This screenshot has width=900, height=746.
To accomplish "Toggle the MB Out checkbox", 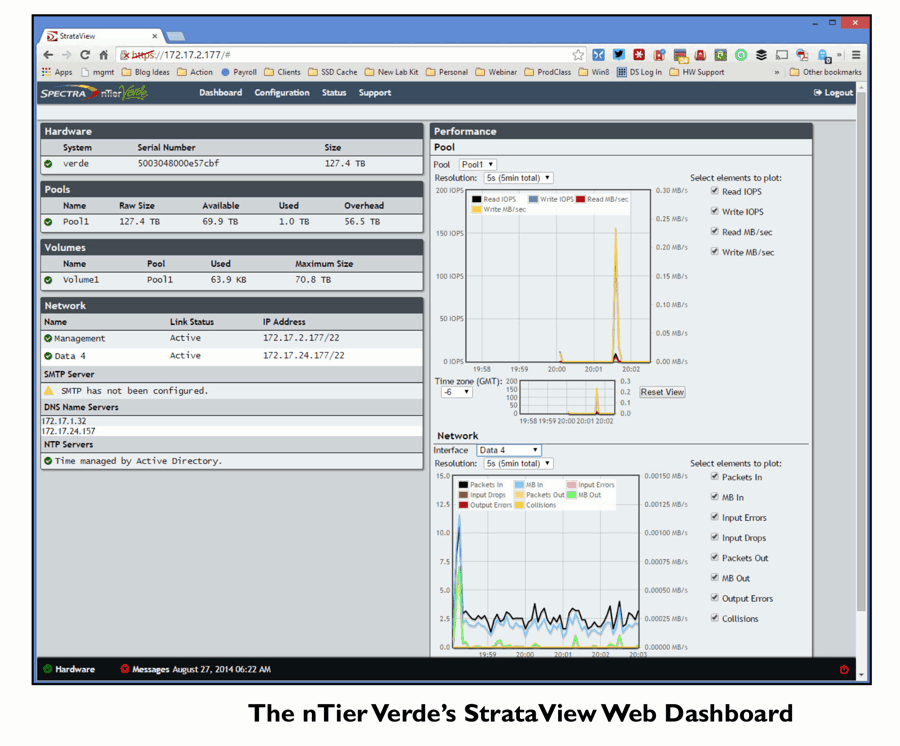I will (x=715, y=577).
